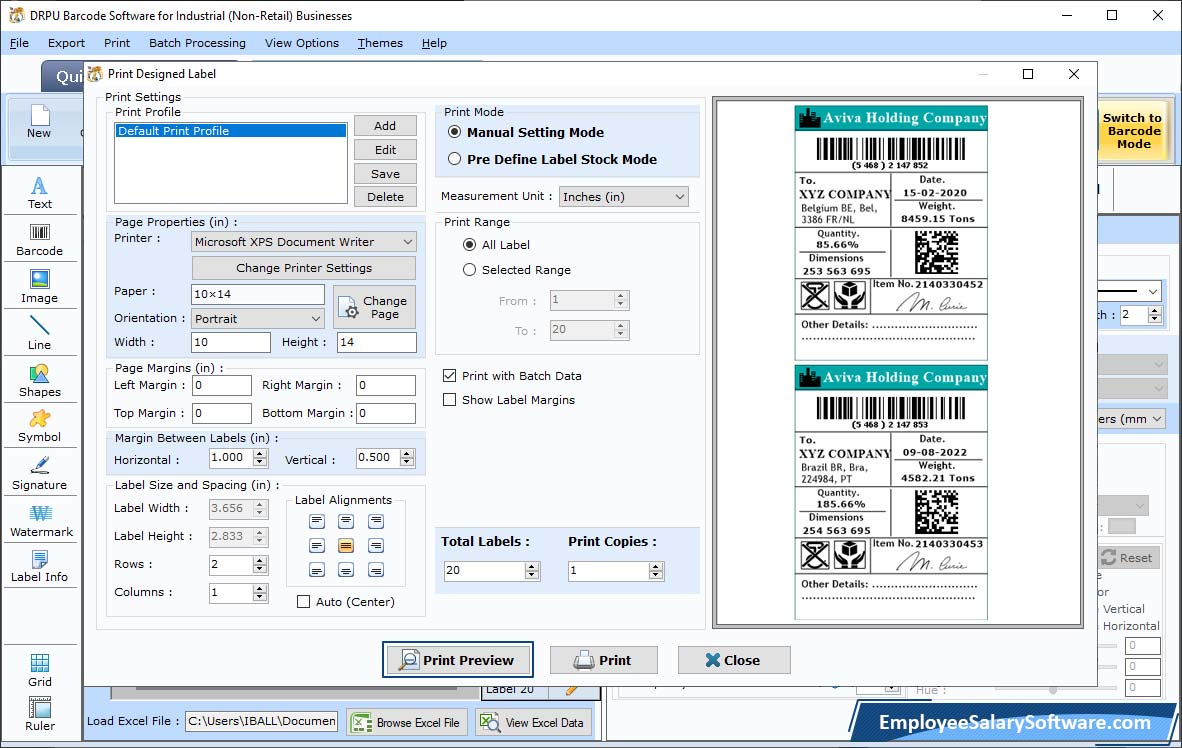Viewport: 1182px width, 748px height.
Task: Select middle-right label alignment icon
Action: pos(375,545)
